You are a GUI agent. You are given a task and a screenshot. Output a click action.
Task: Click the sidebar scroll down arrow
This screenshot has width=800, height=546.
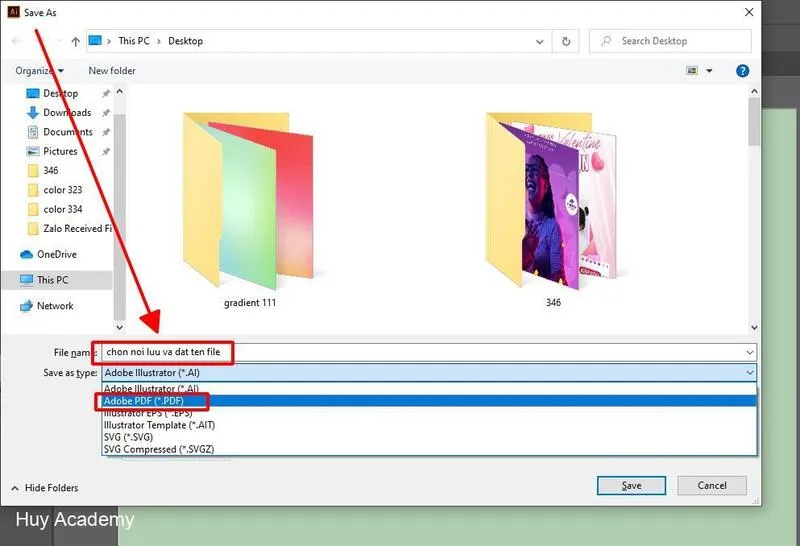pos(119,327)
